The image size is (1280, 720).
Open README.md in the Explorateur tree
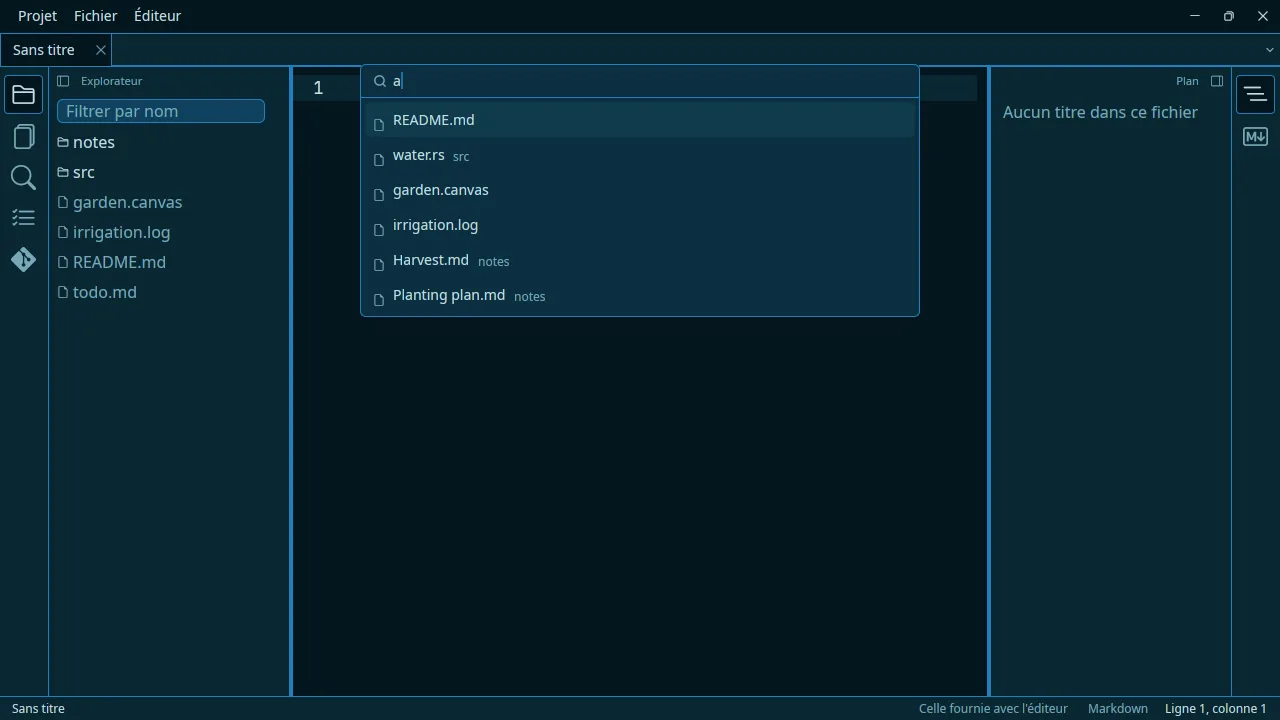tap(112, 262)
